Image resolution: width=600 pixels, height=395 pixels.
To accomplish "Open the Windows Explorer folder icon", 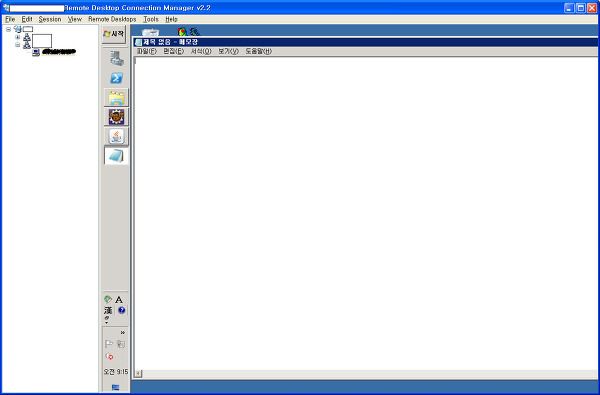I will (116, 98).
